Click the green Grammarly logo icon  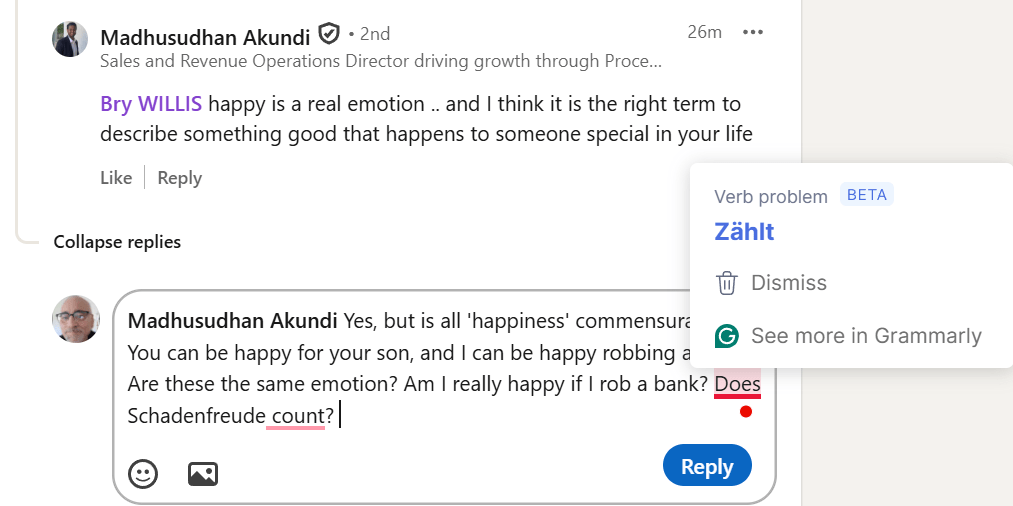pyautogui.click(x=727, y=336)
